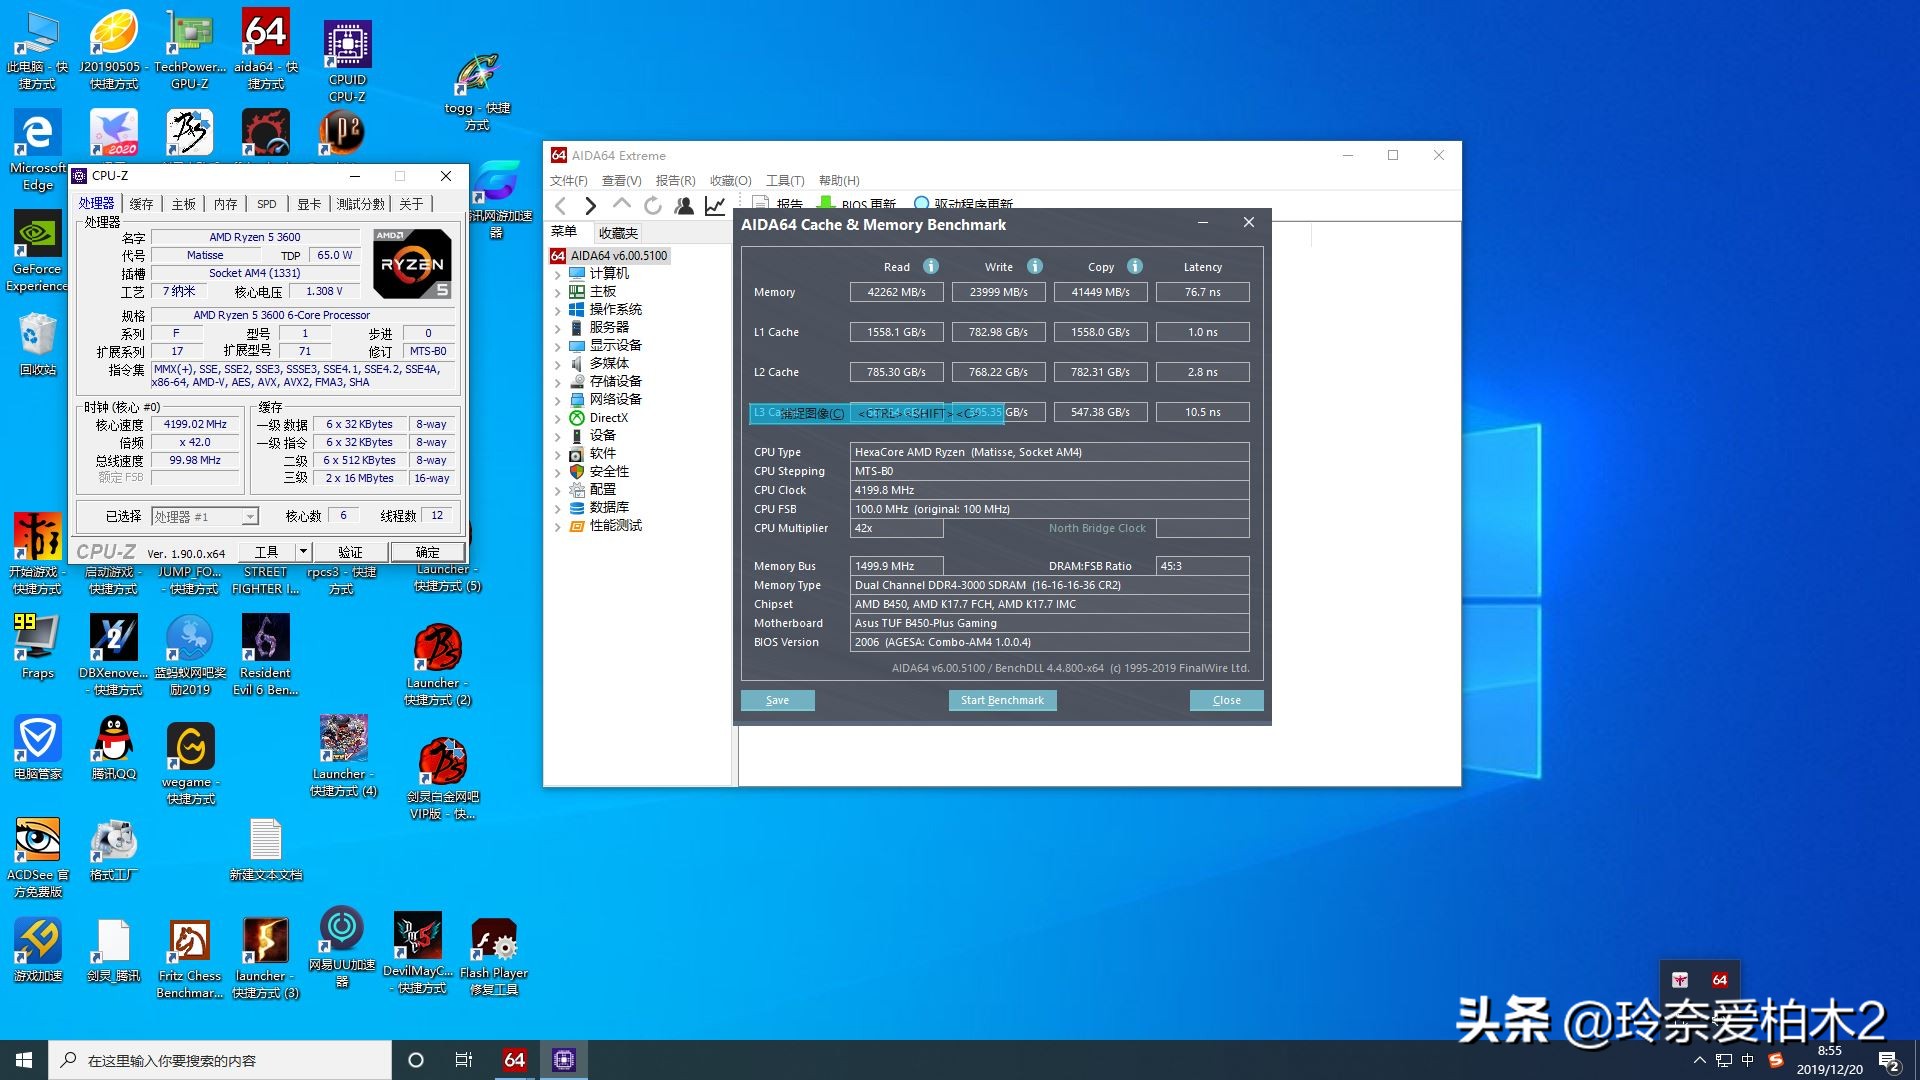The image size is (1920, 1080).
Task: Expand the 性能测试 tree node
Action: click(x=557, y=526)
